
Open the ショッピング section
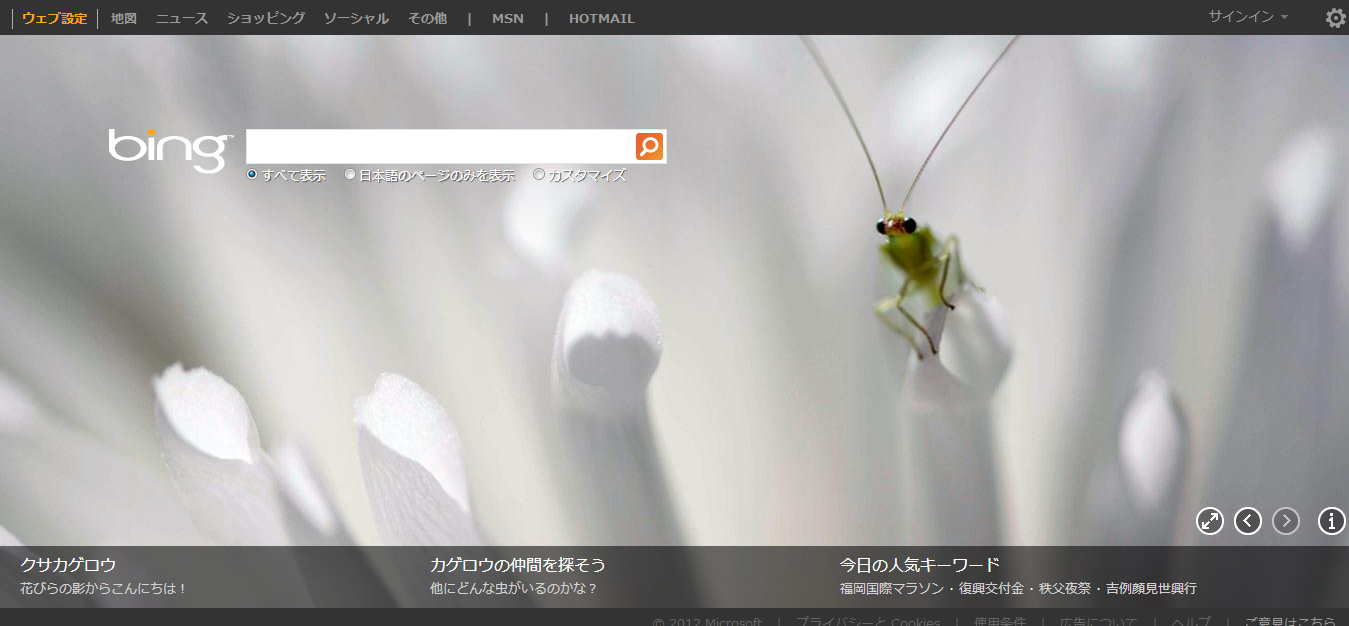pyautogui.click(x=266, y=18)
